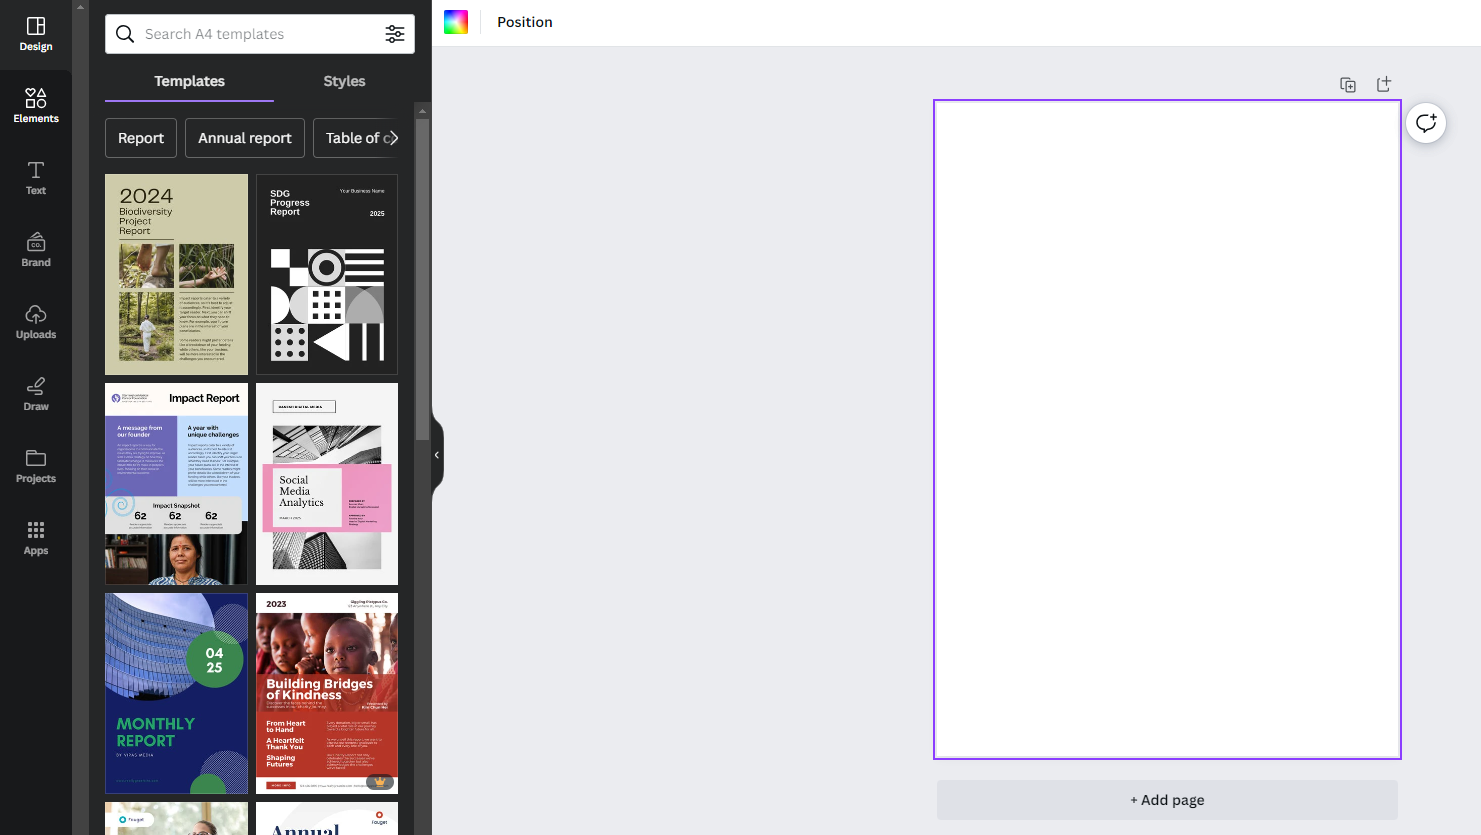Click the Add page button
The image size is (1481, 835).
click(x=1167, y=800)
